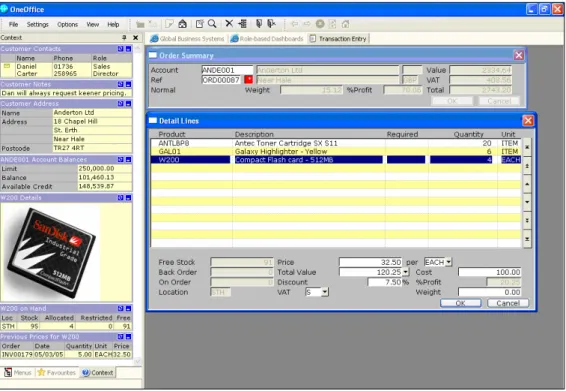
Task: Click the black X delete toolbar icon
Action: 229,24
